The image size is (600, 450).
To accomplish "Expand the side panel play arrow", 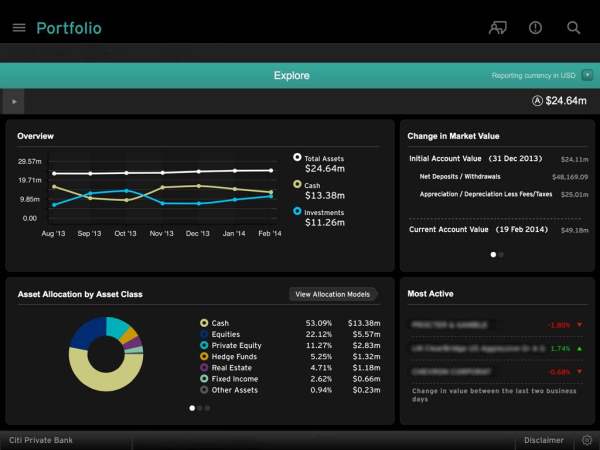I will 14,101.
